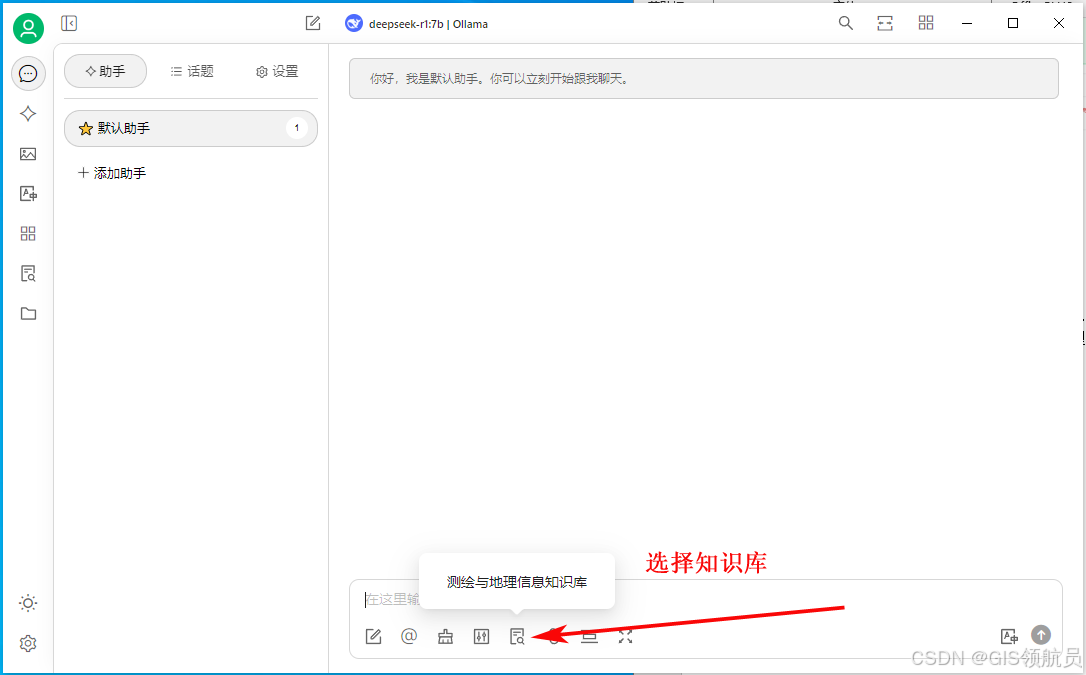1086x675 pixels.
Task: Choose 测绘与地理信息知识库 from the popup
Action: coord(517,582)
